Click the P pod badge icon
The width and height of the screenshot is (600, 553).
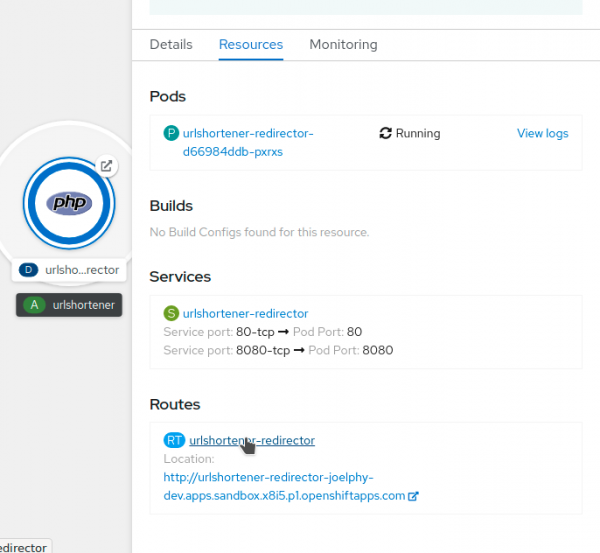tap(172, 133)
